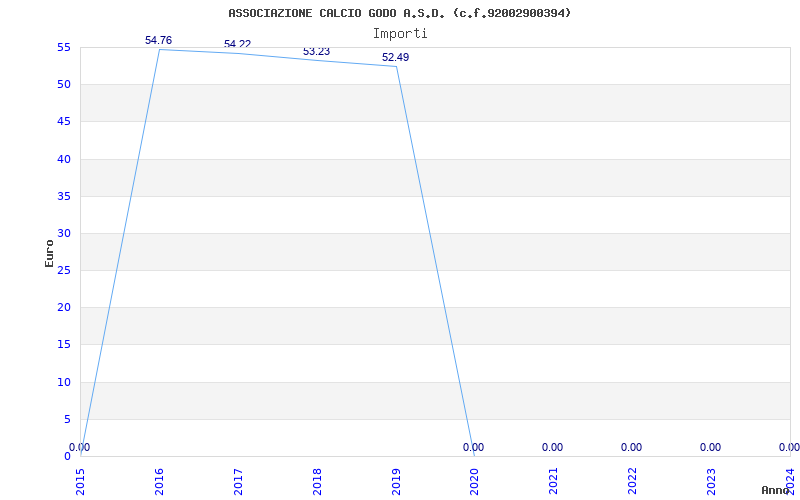Click the Importi subtitle
Screen dimensions: 800x500
point(400,34)
